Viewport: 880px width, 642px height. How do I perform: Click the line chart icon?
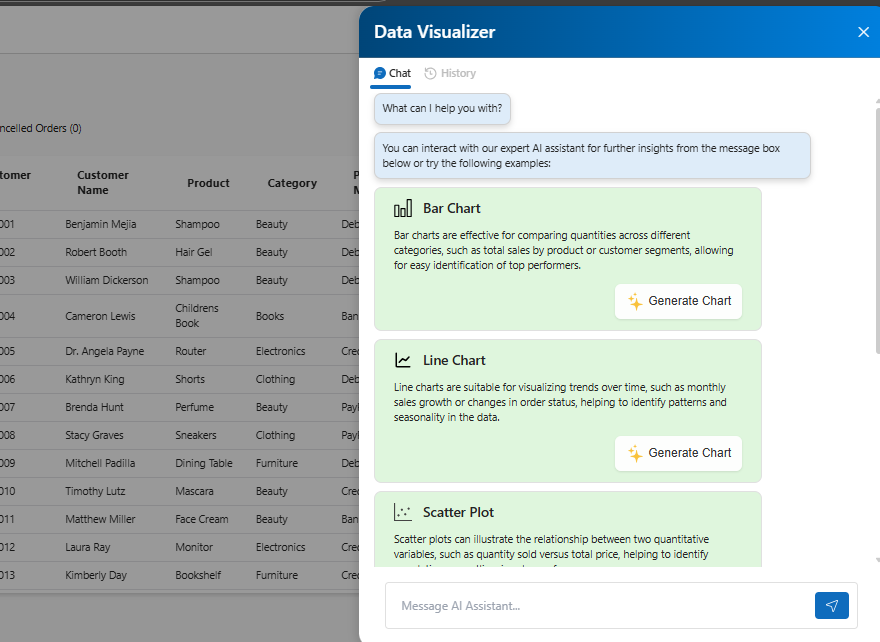click(x=403, y=361)
